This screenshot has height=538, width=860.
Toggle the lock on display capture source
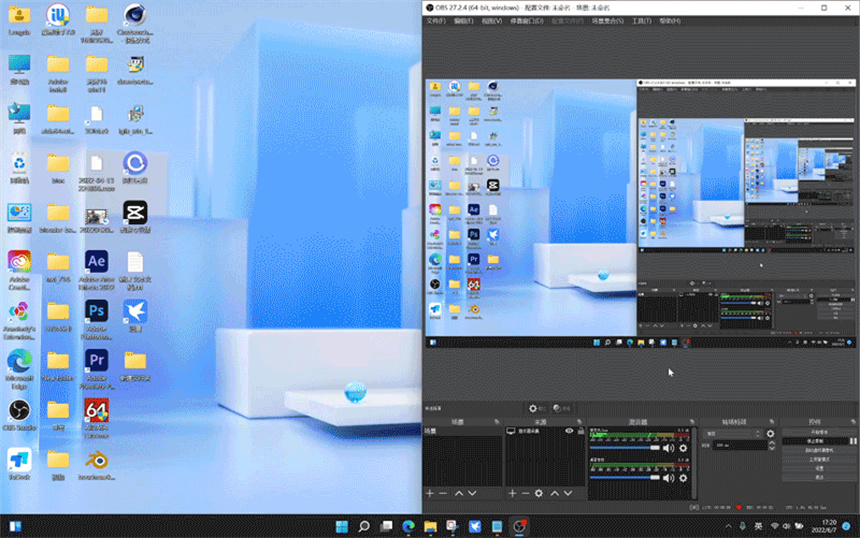581,431
